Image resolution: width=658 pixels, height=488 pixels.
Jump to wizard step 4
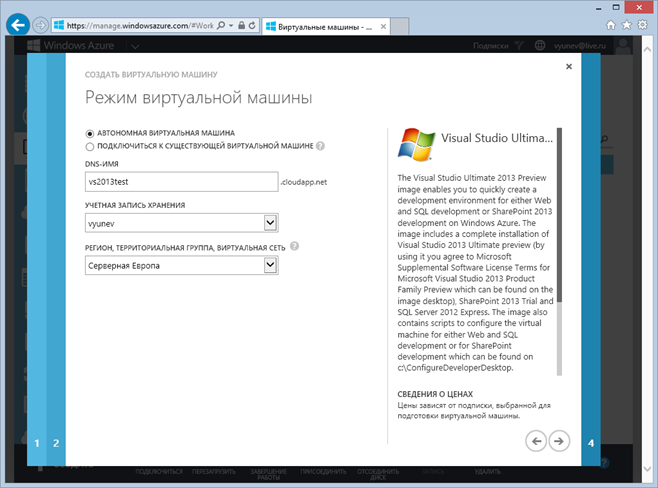[591, 443]
